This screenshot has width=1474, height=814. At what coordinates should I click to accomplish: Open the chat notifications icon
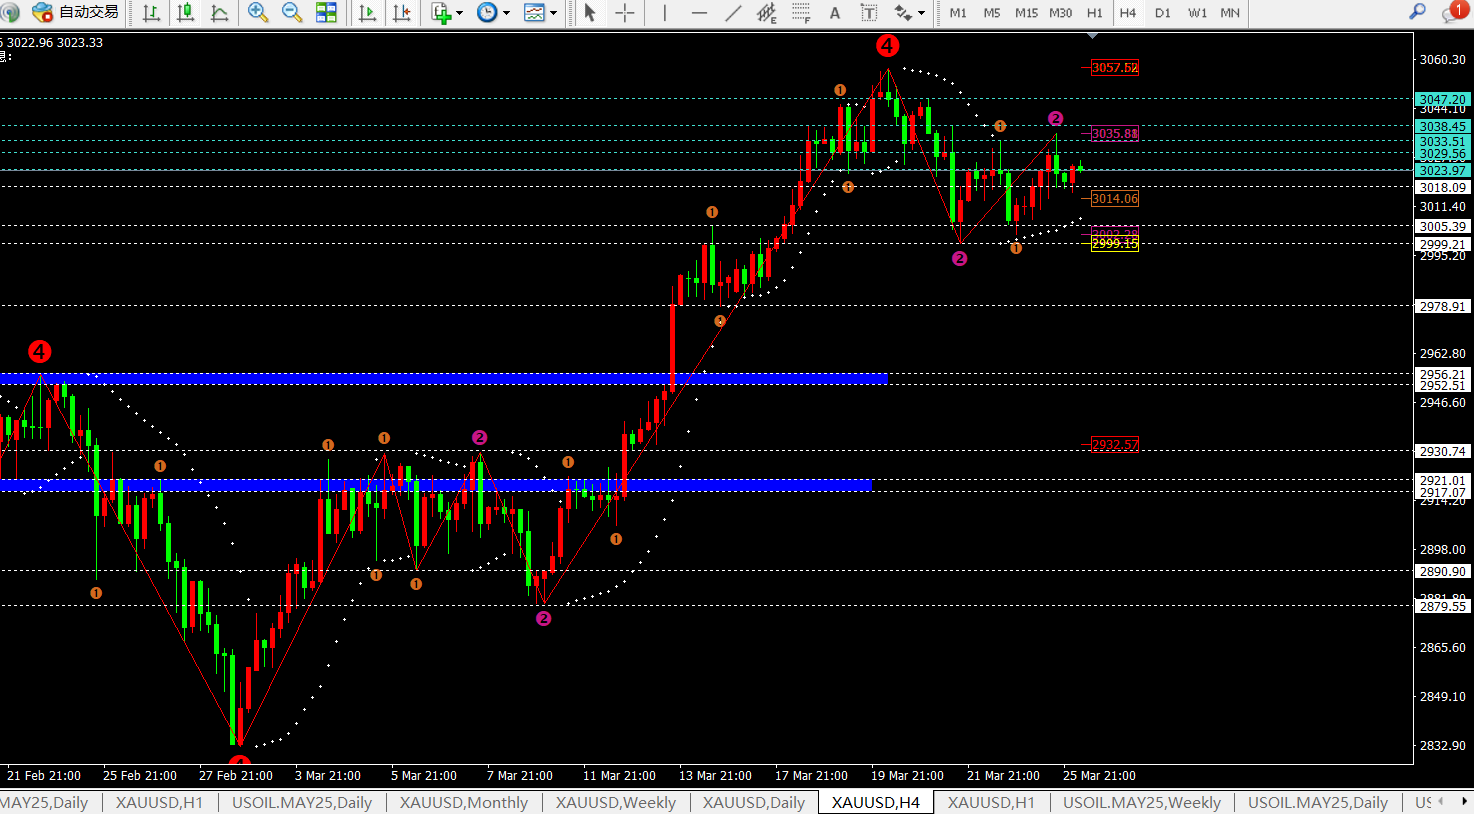point(1455,12)
